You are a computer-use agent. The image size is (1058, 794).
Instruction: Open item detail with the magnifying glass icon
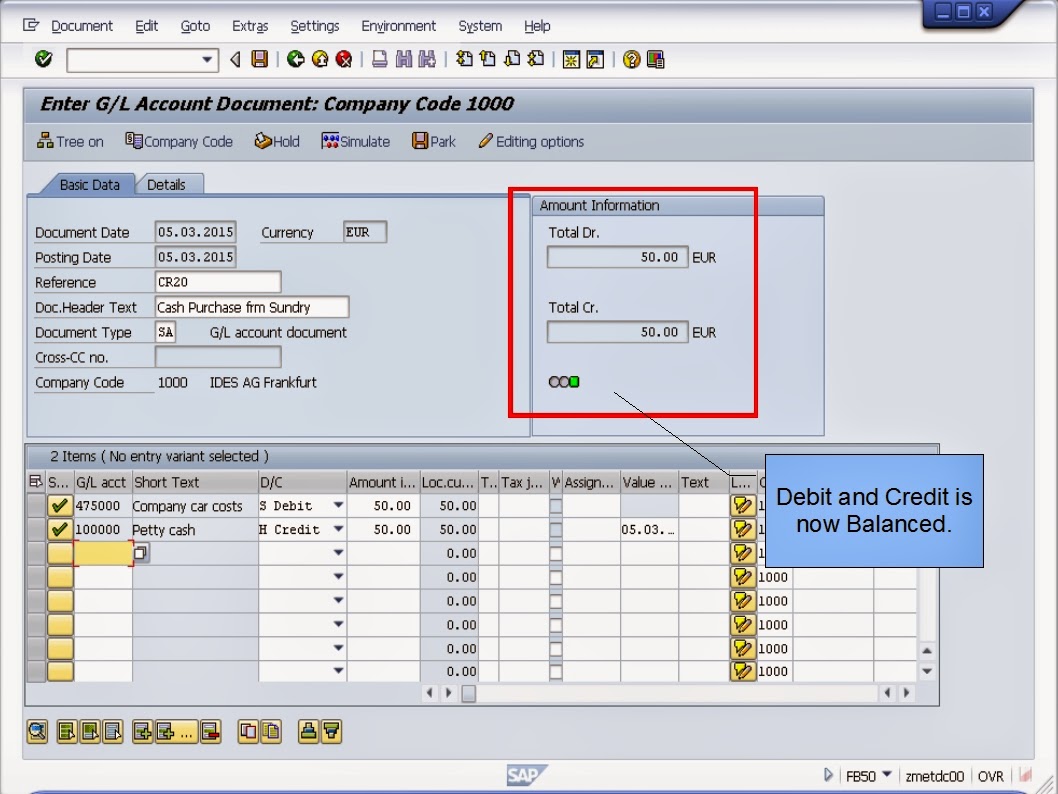[37, 732]
